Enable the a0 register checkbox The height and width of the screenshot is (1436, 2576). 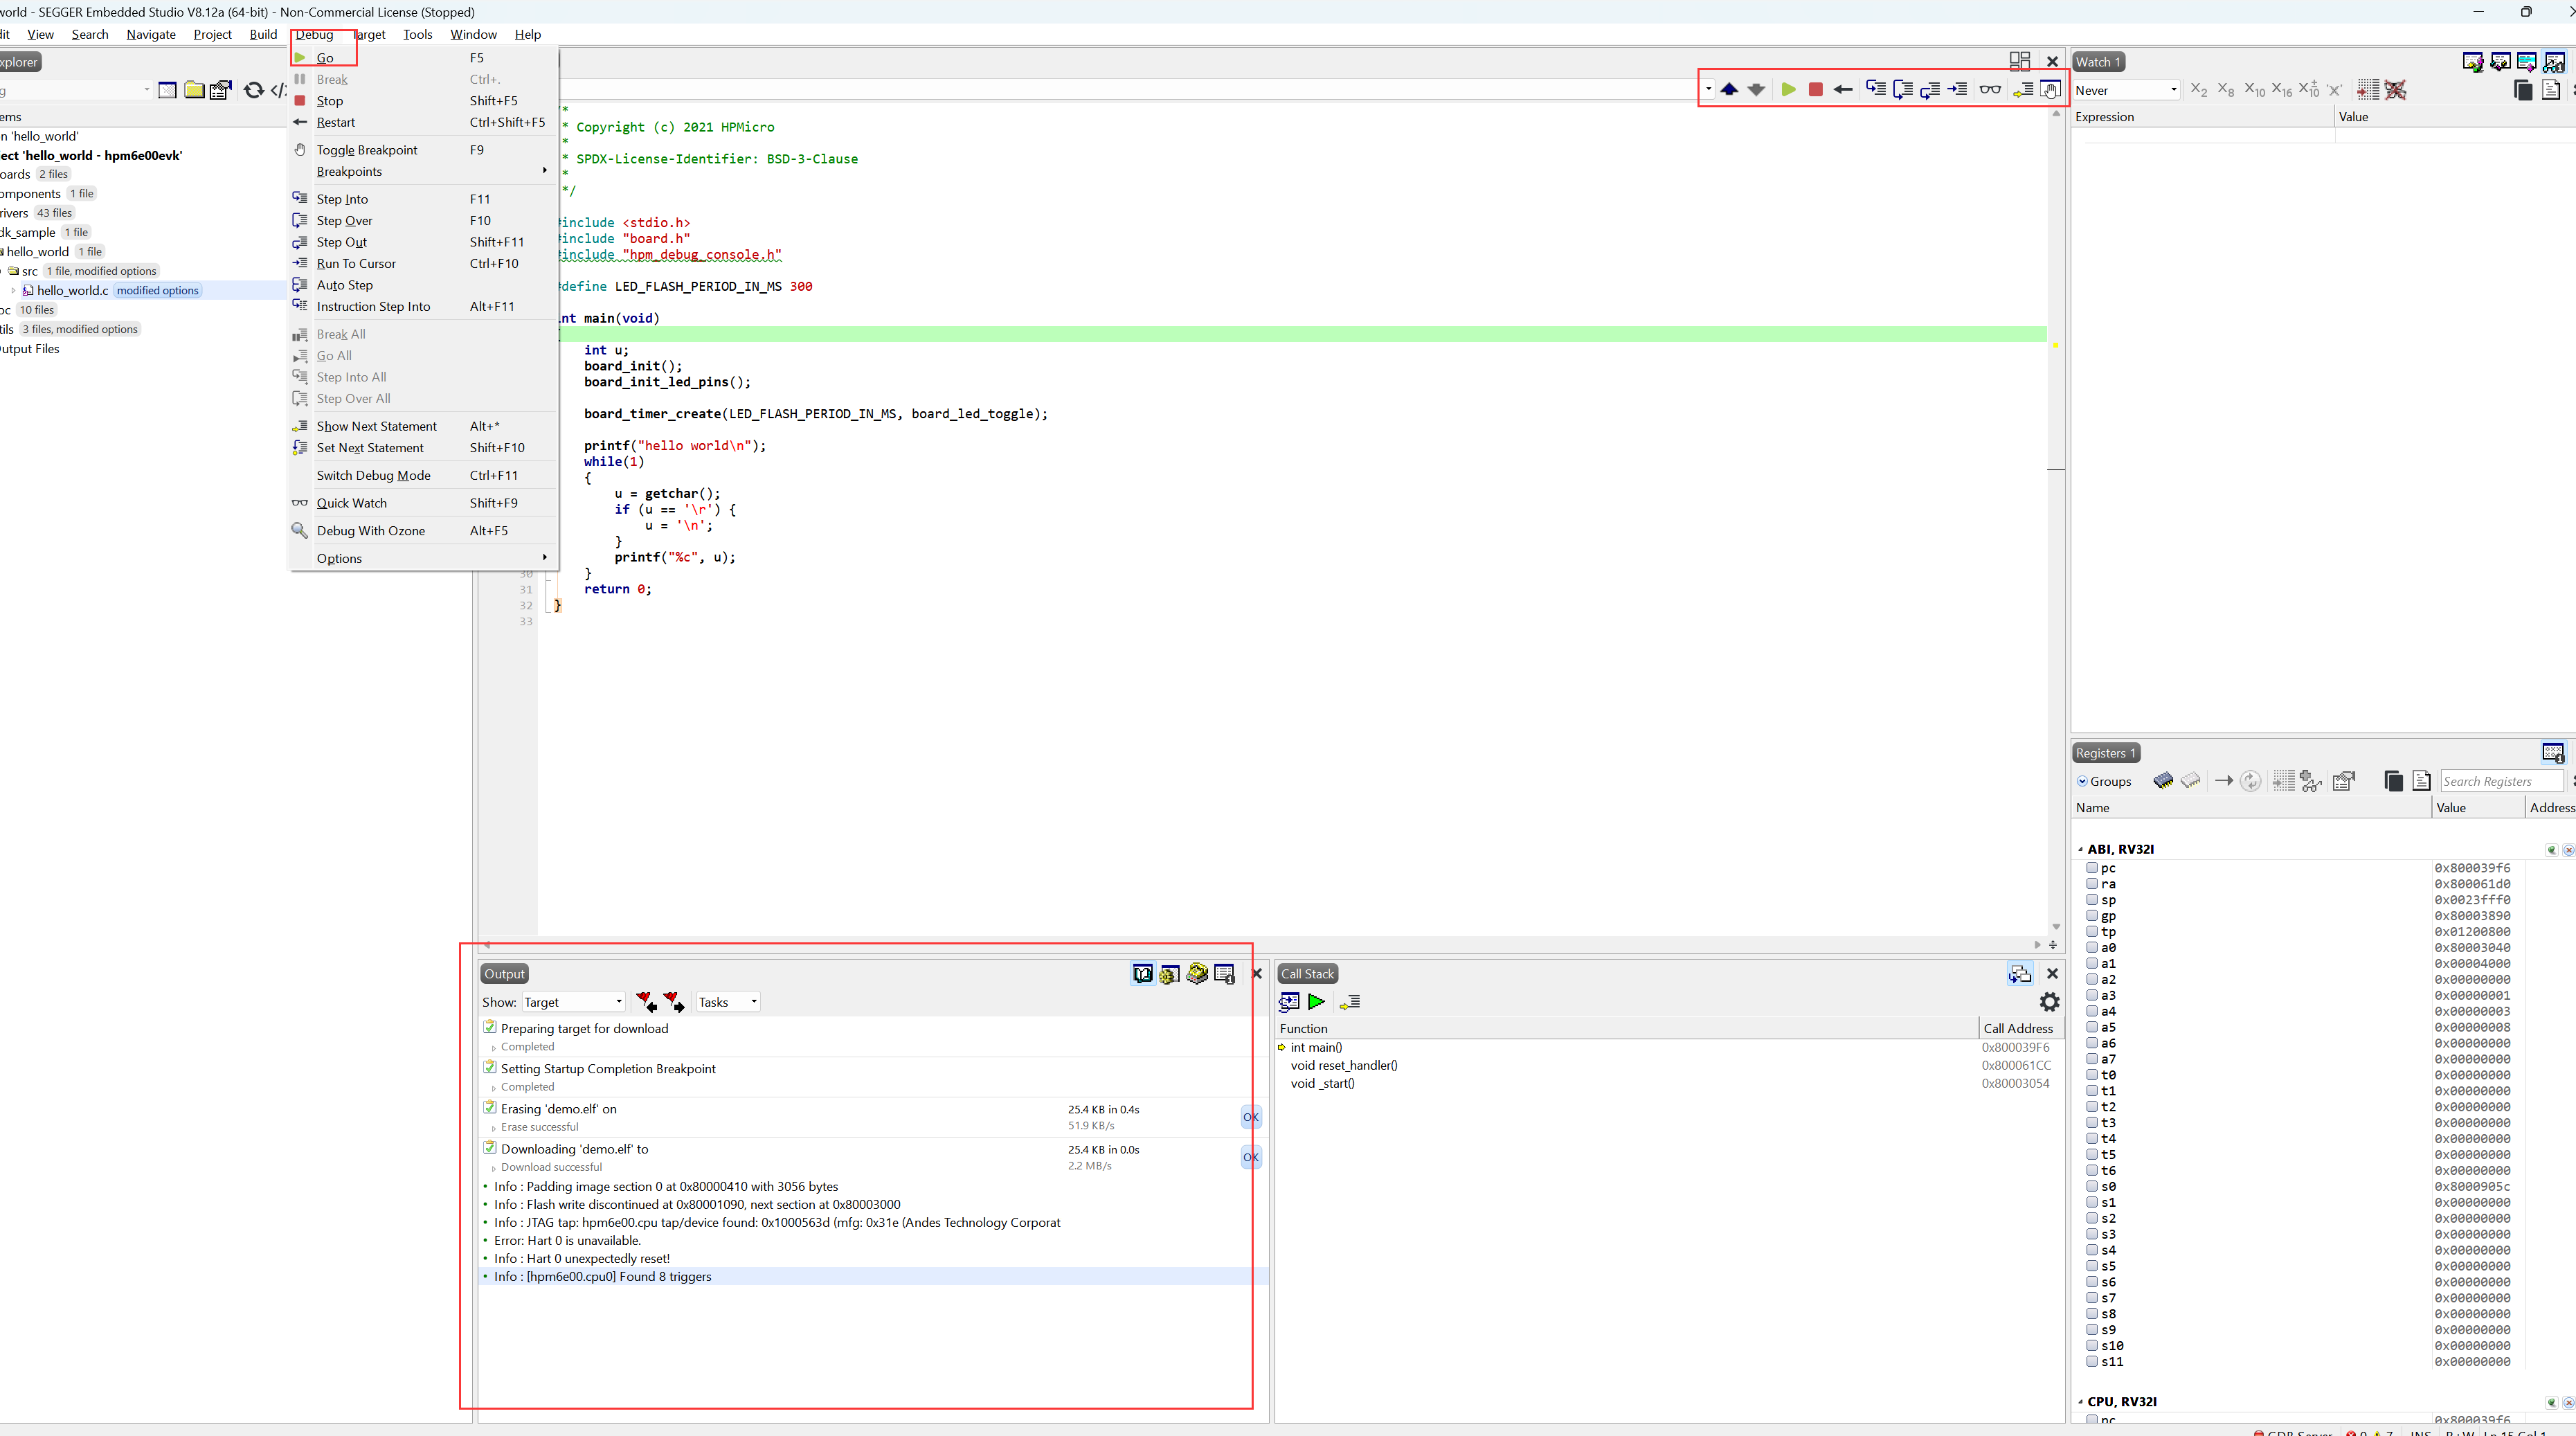tap(2091, 947)
